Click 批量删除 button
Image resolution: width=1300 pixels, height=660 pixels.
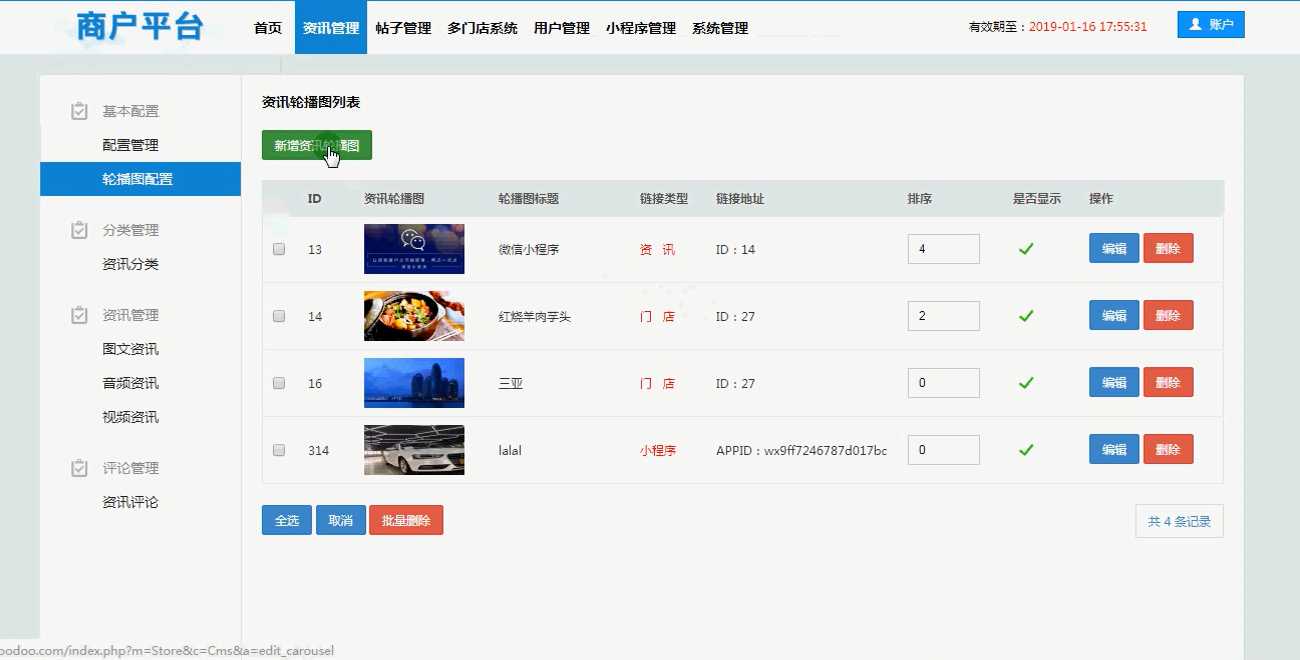[x=405, y=521]
